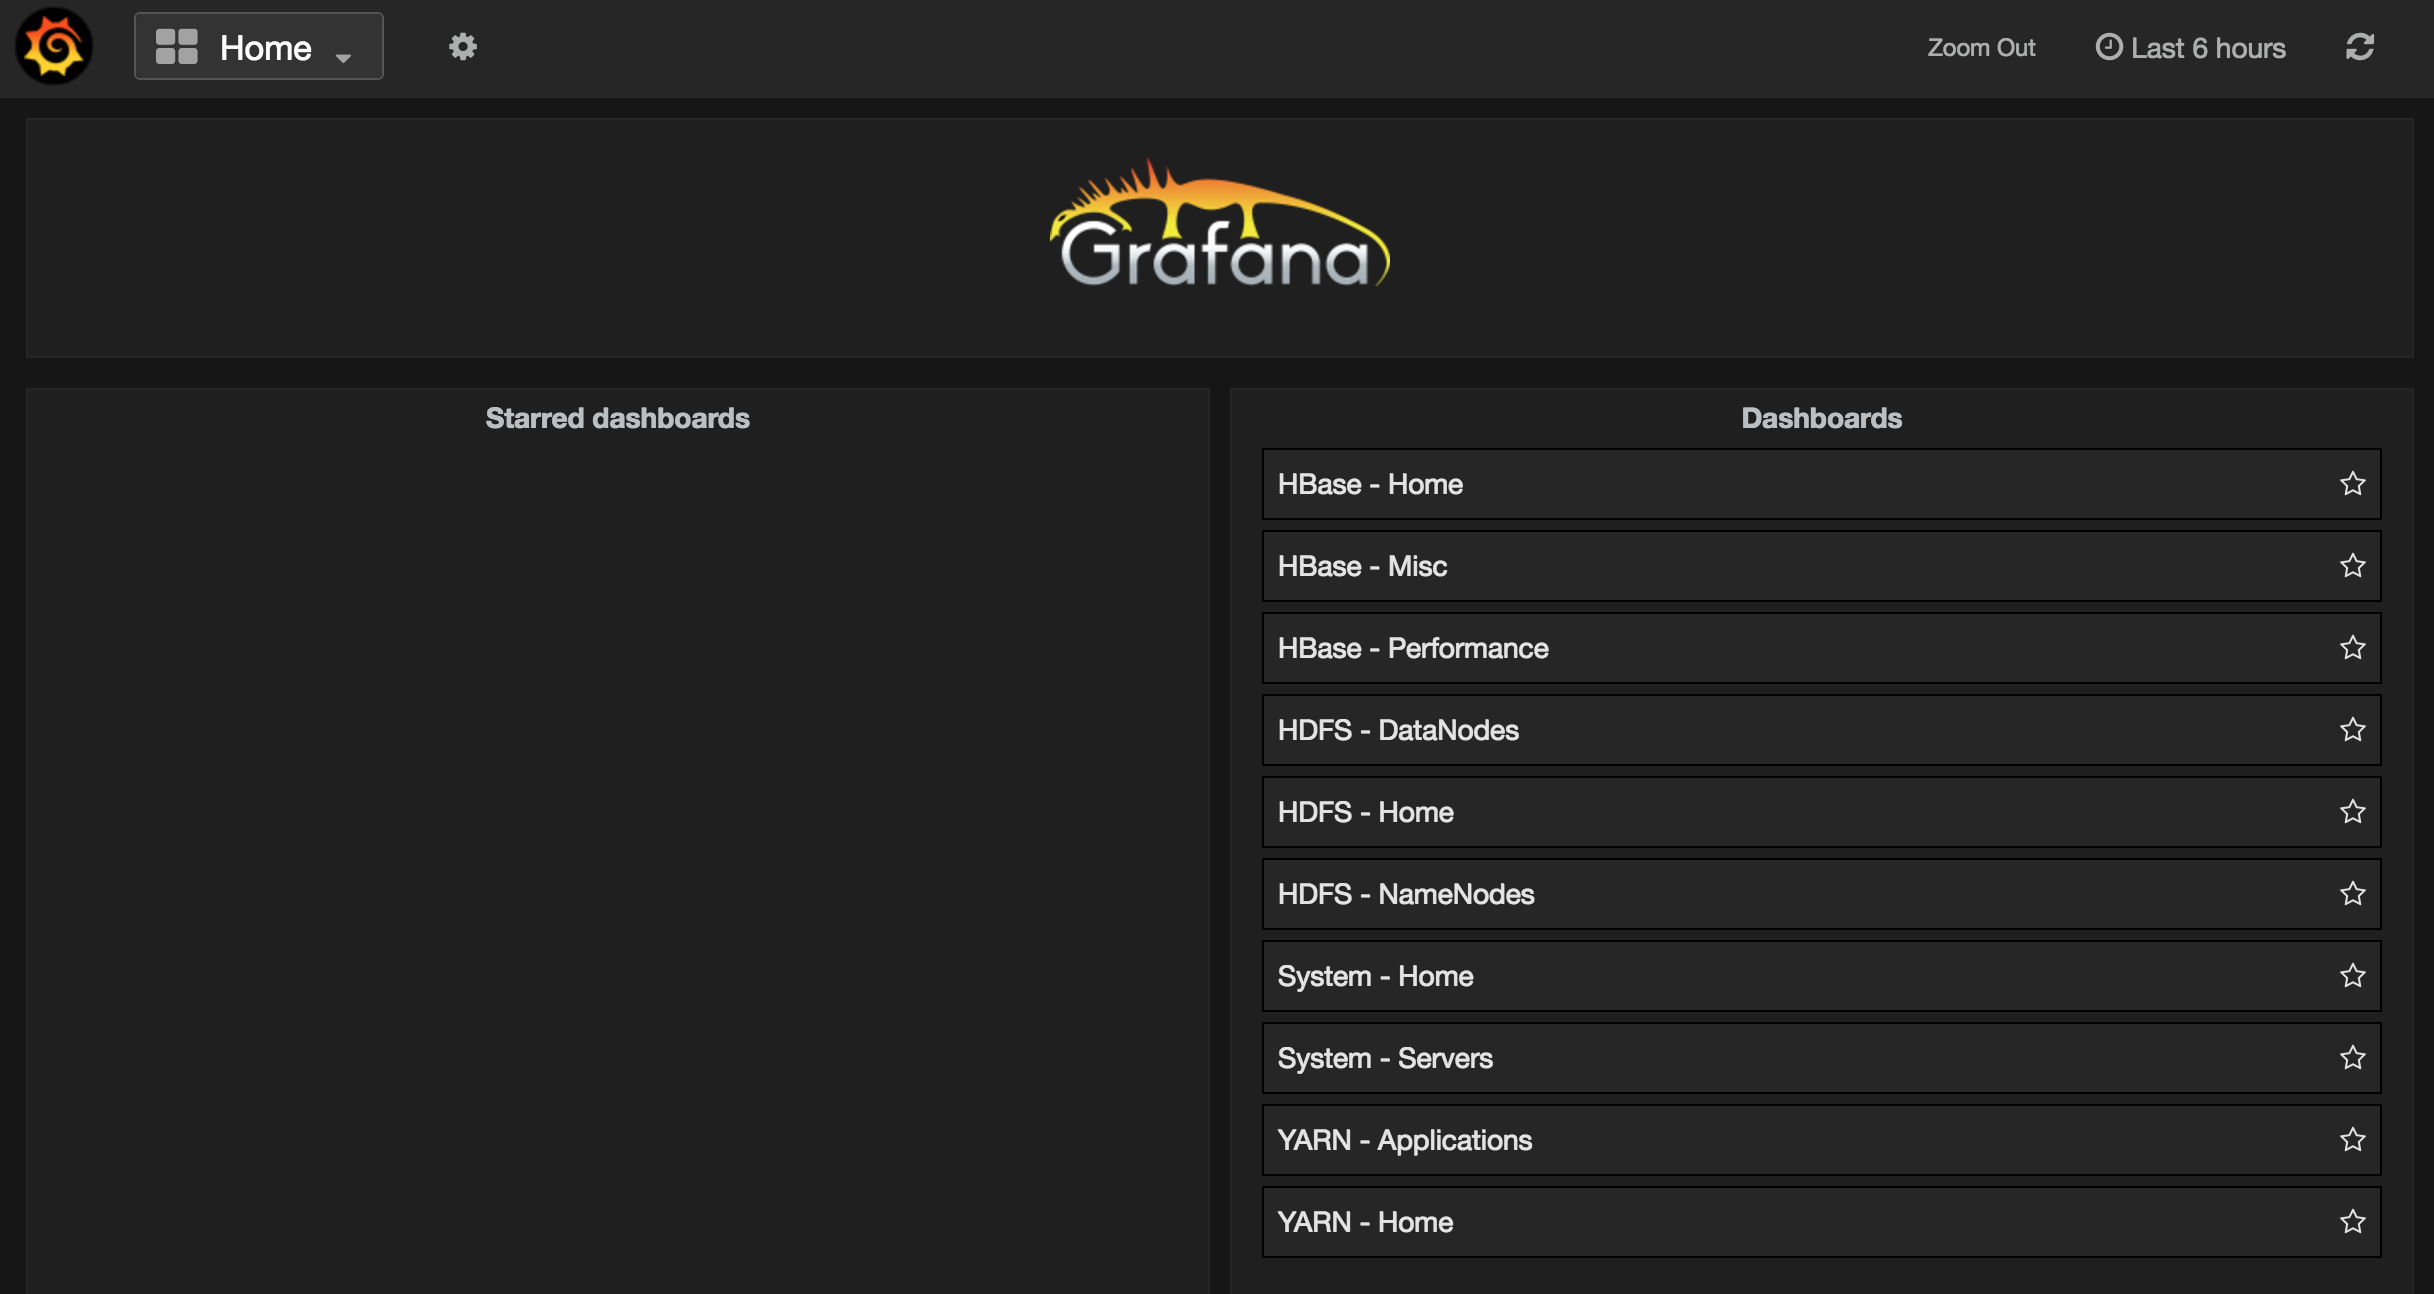Open the System - Servers dashboard
The image size is (2434, 1294).
[x=1821, y=1058]
